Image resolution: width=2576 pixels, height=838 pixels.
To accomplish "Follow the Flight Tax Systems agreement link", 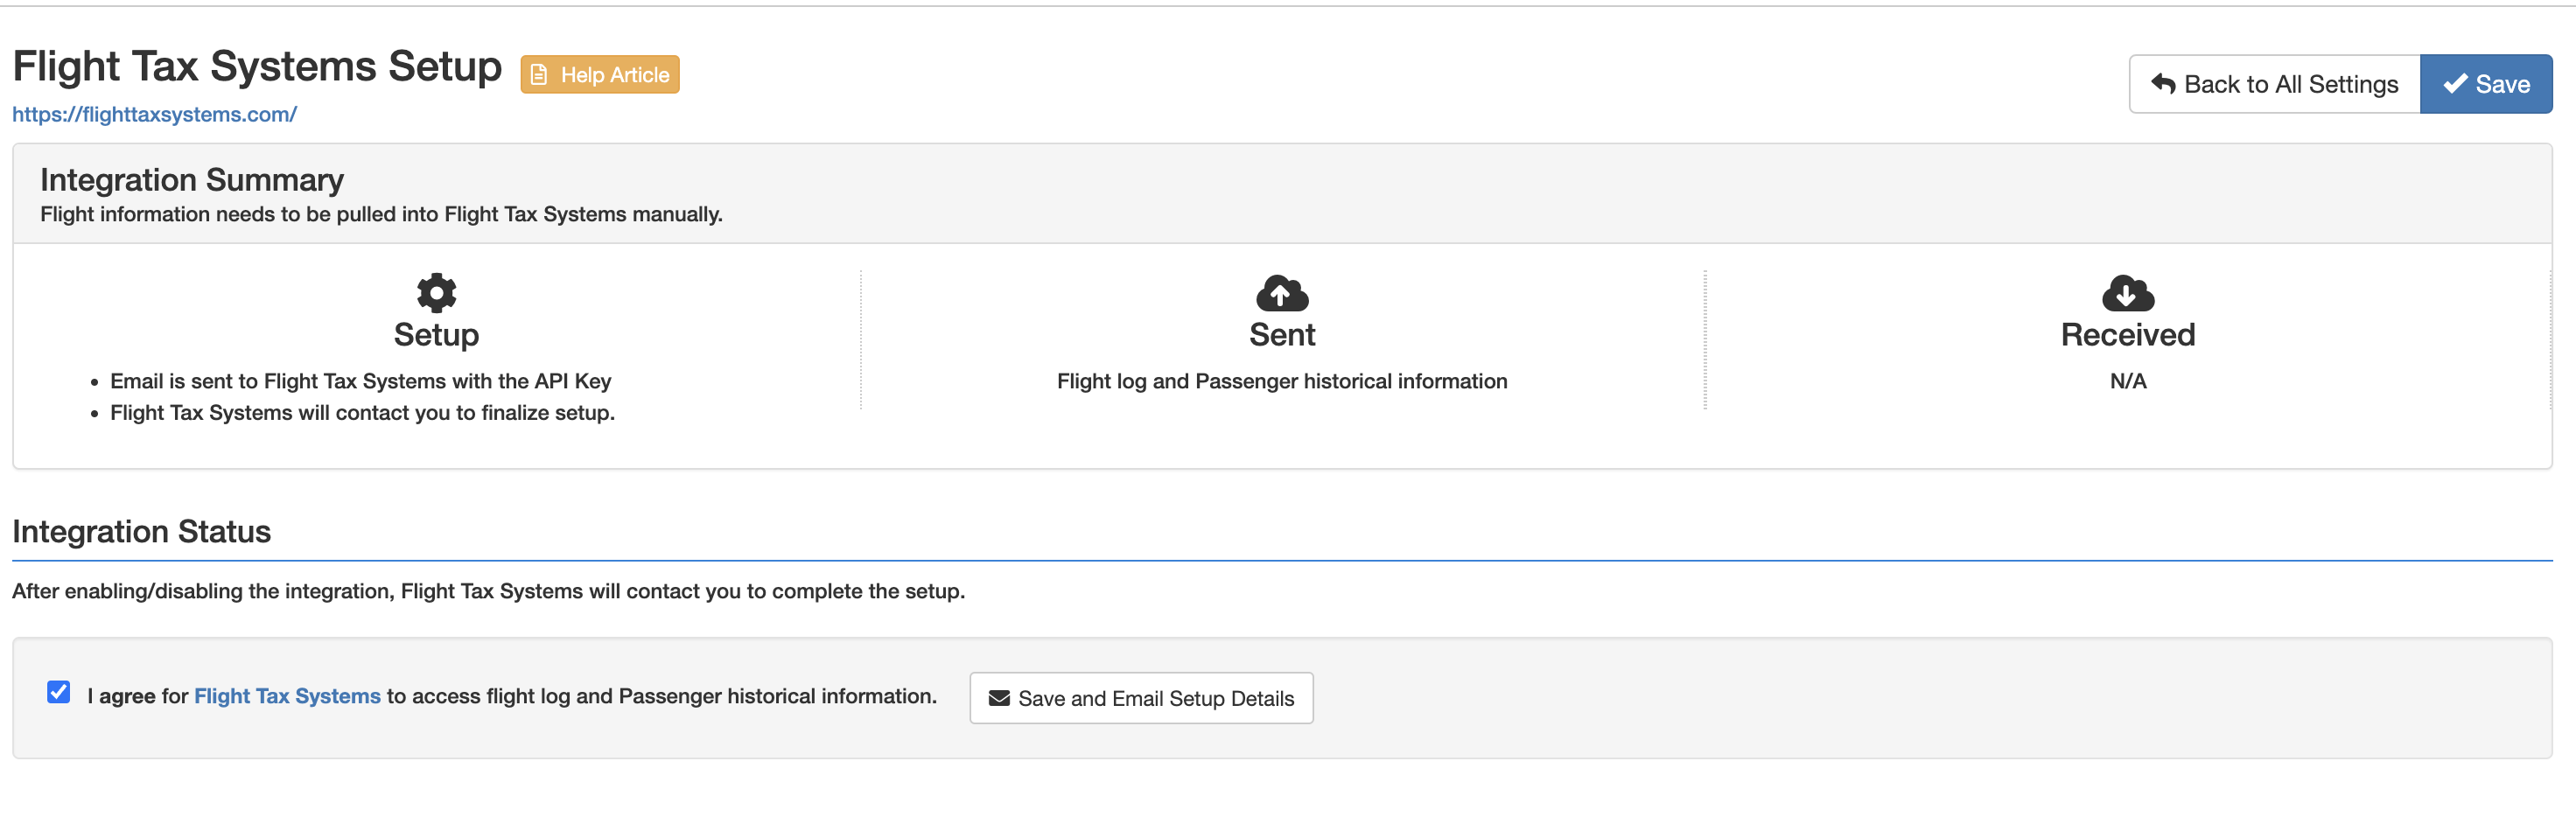I will coord(287,696).
